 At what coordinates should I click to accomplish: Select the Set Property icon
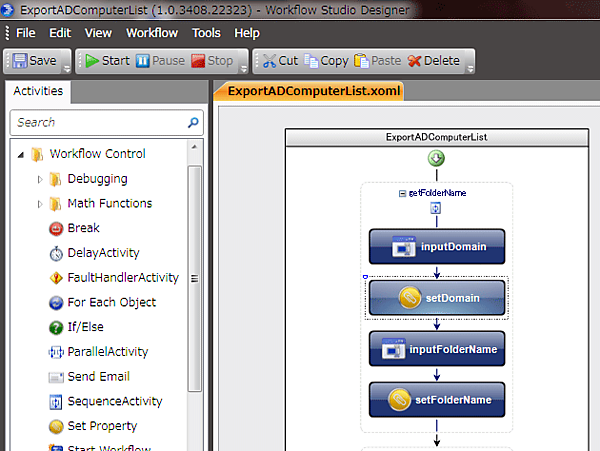56,427
